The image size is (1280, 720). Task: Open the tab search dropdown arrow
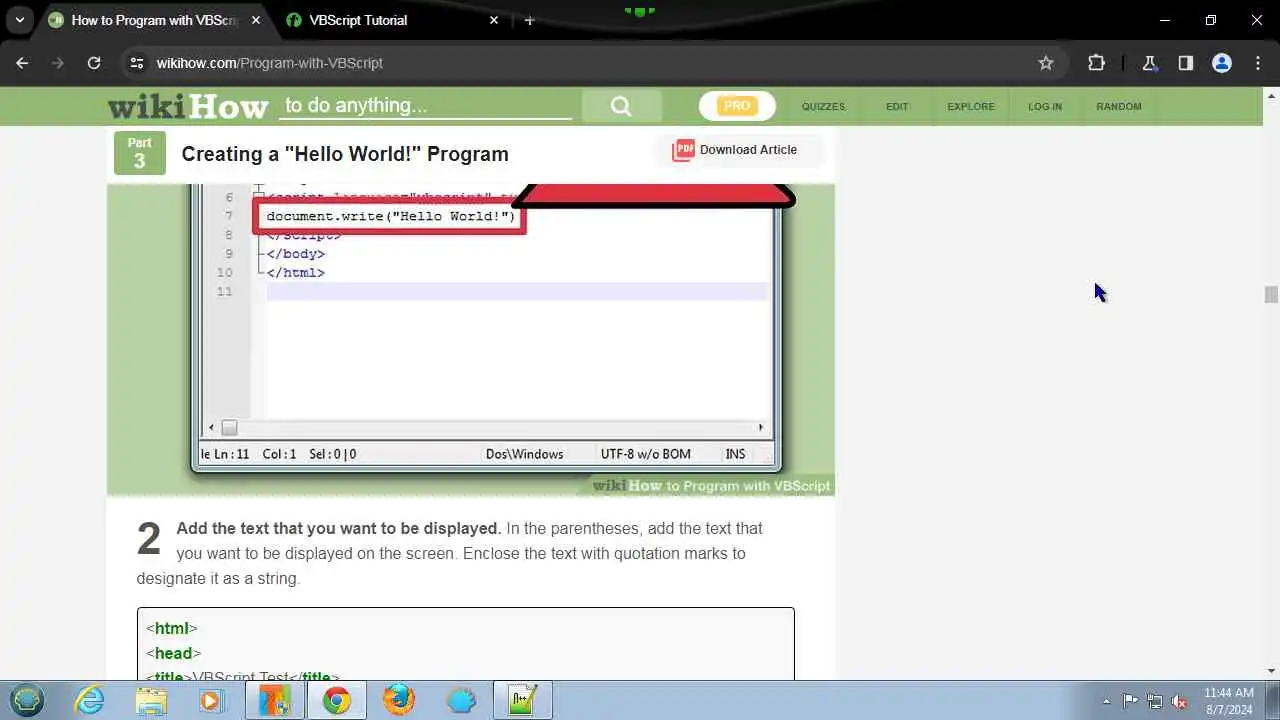[19, 20]
